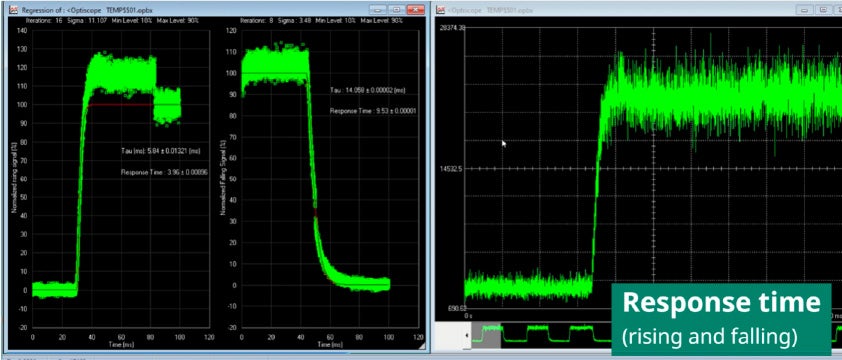Select the grey highlighted region in overview strip
This screenshot has height=360, width=842.
coord(486,336)
